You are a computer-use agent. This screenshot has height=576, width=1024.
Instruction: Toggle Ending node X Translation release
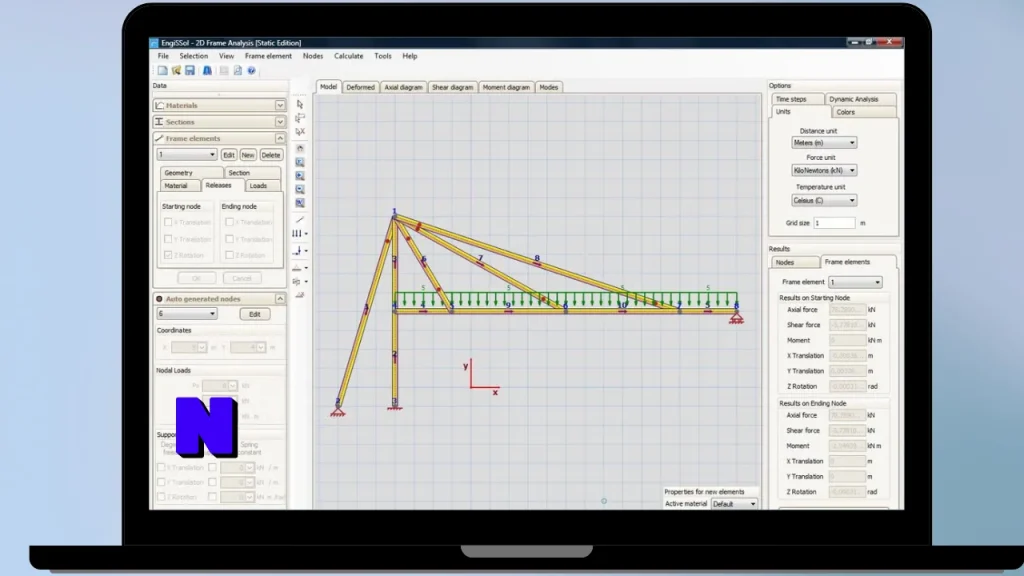(229, 222)
